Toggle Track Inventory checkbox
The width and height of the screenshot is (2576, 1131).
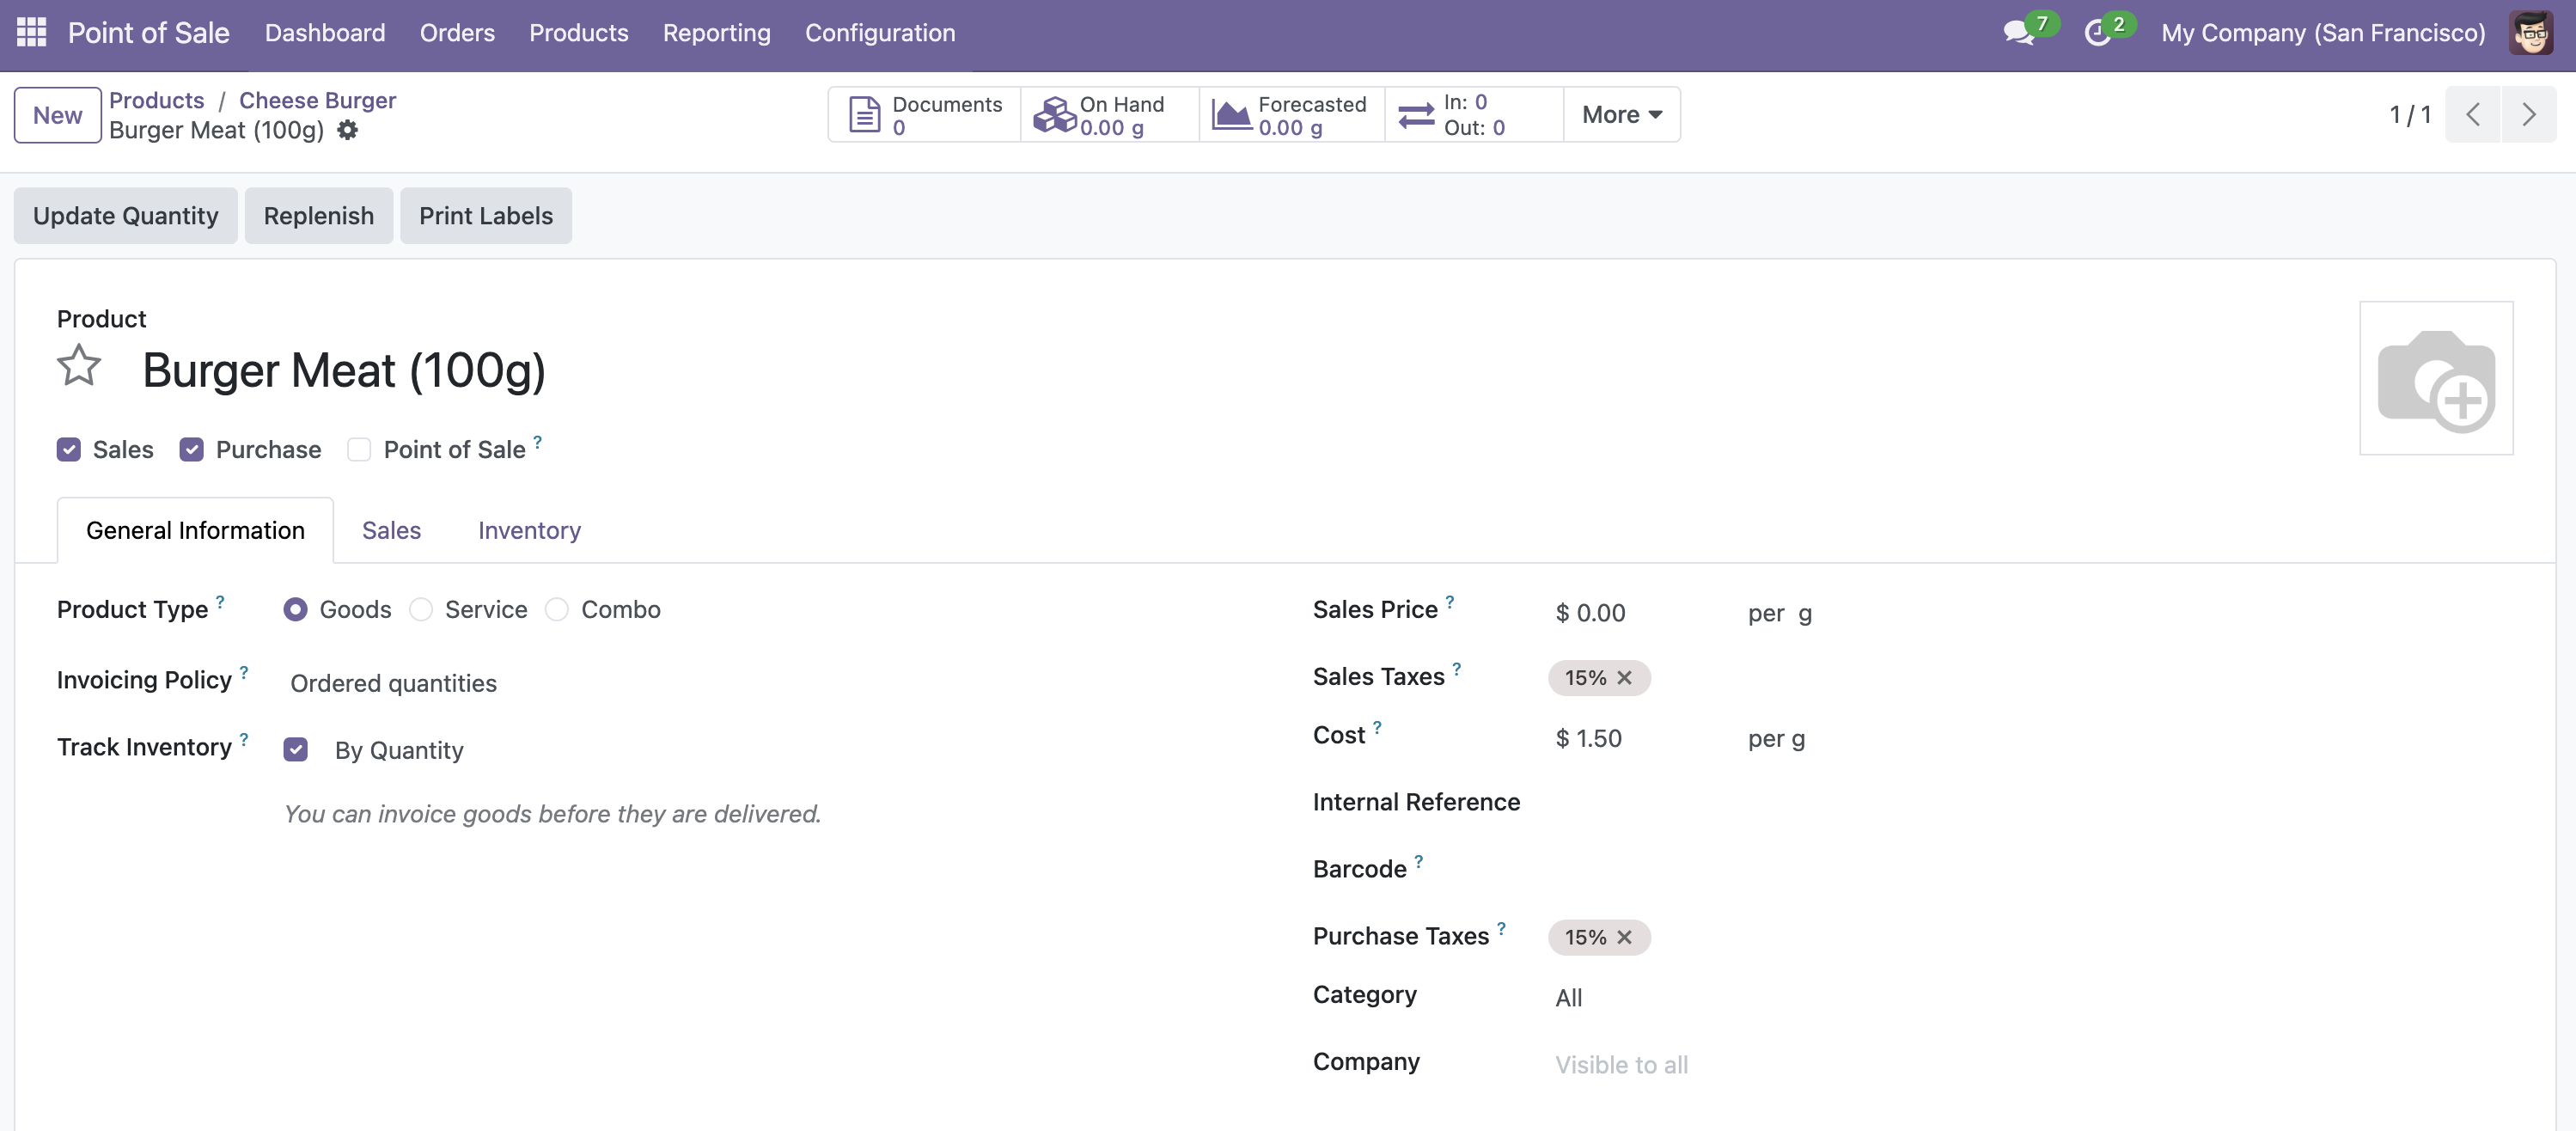[x=296, y=750]
